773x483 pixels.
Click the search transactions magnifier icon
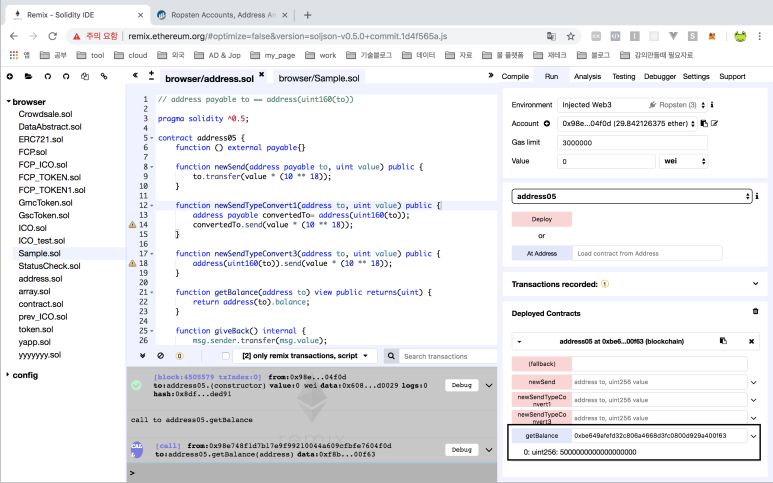pyautogui.click(x=391, y=356)
